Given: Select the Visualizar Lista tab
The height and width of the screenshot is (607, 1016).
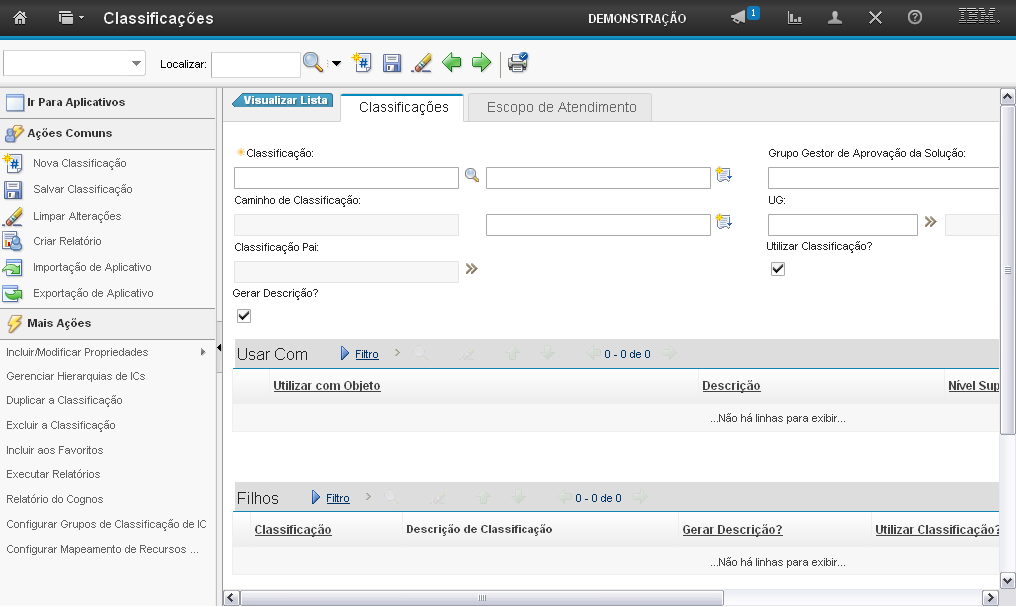Looking at the screenshot, I should coord(285,100).
